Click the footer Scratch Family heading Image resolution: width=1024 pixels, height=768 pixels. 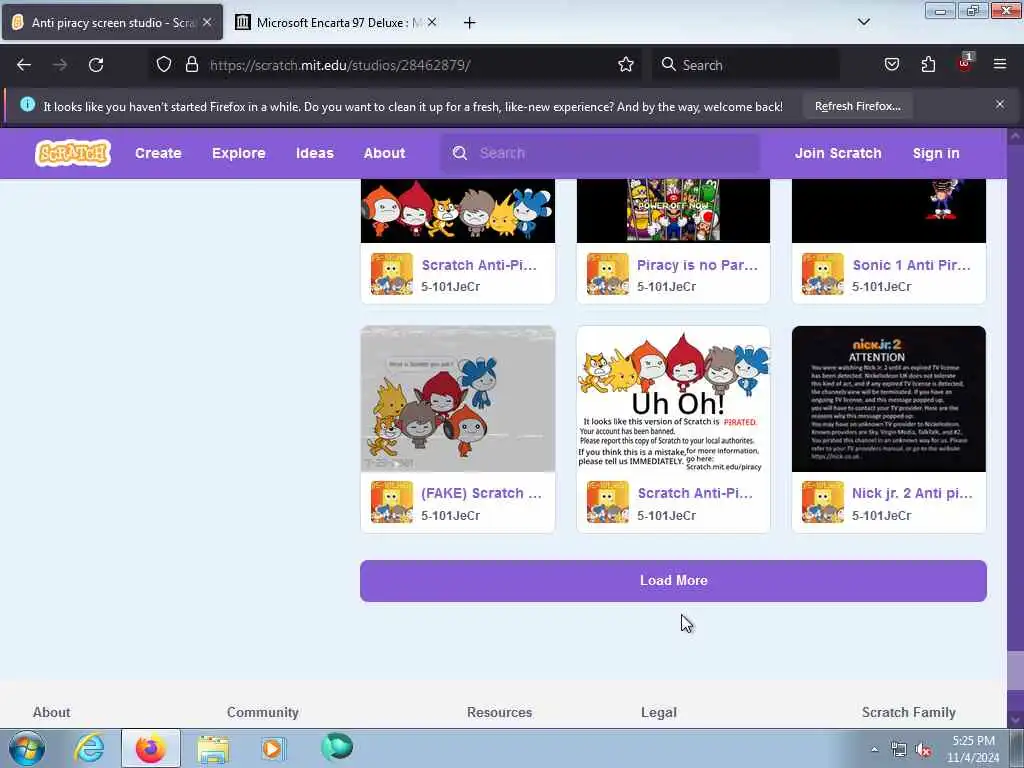click(908, 712)
